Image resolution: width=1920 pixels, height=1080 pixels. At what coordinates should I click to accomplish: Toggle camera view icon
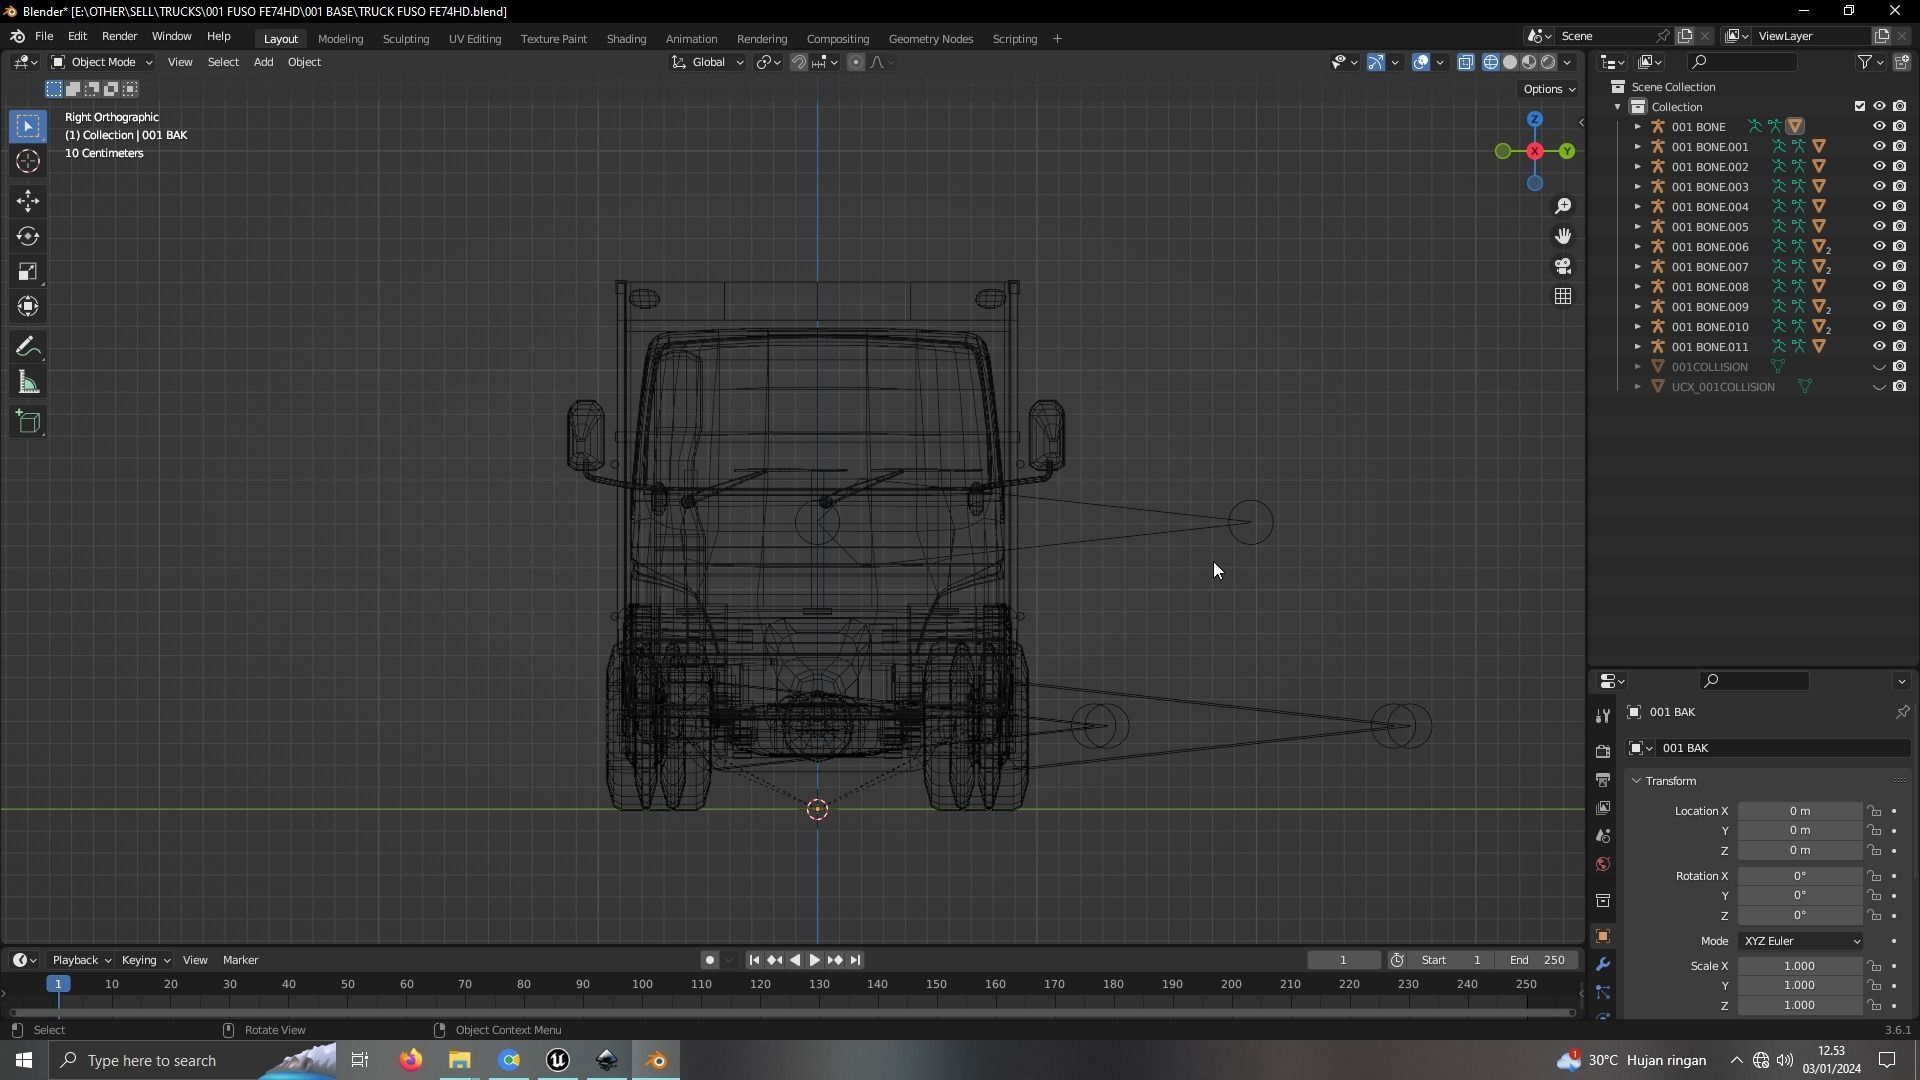[x=1563, y=266]
